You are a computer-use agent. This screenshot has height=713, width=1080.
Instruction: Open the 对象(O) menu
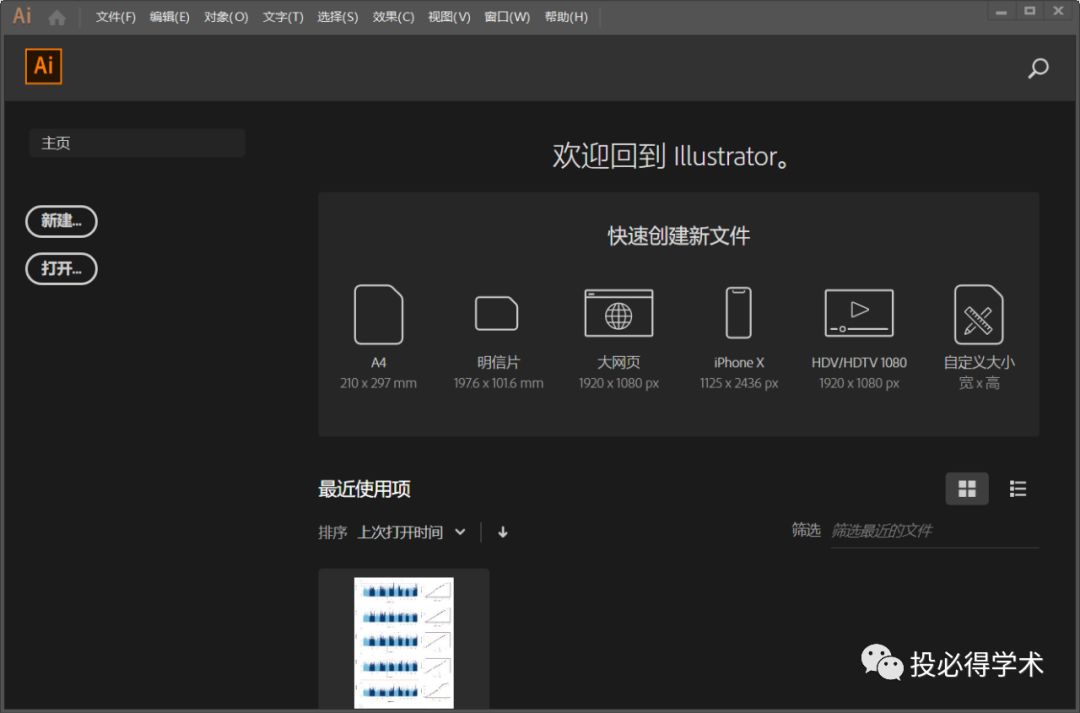(x=226, y=17)
